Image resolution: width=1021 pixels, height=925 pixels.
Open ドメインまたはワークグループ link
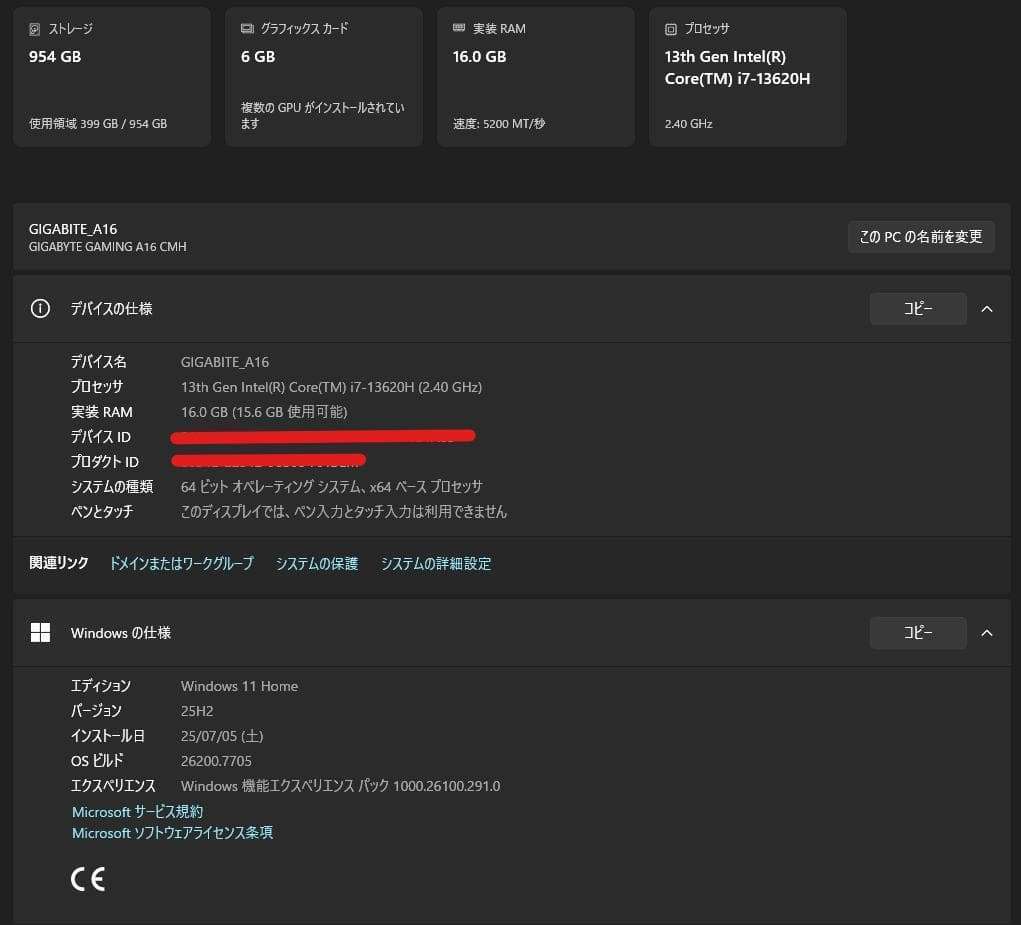182,563
